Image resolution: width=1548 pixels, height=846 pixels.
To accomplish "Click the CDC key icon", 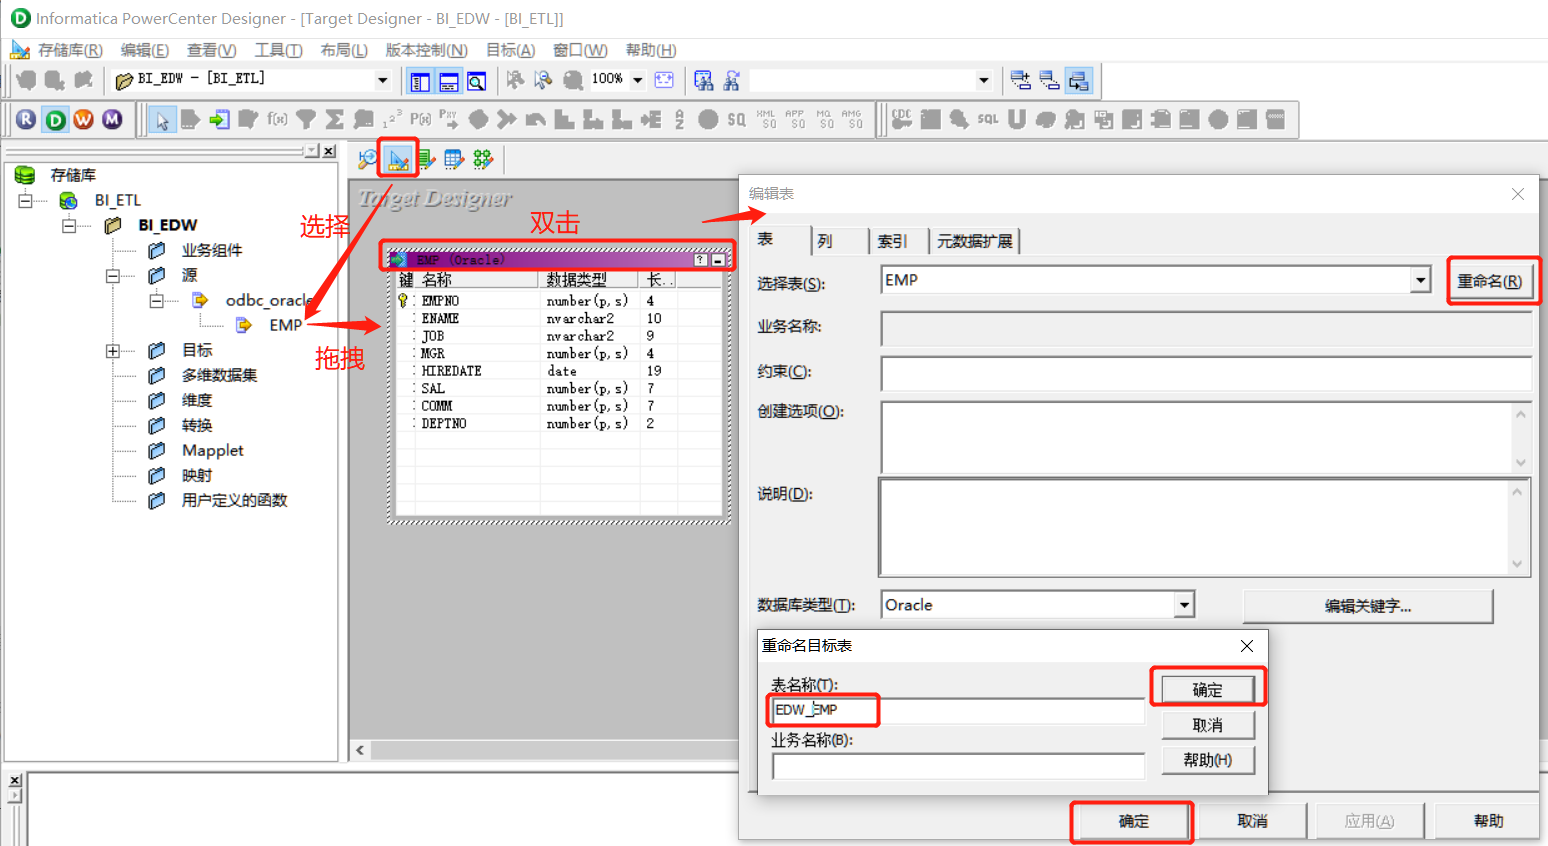I will point(901,120).
